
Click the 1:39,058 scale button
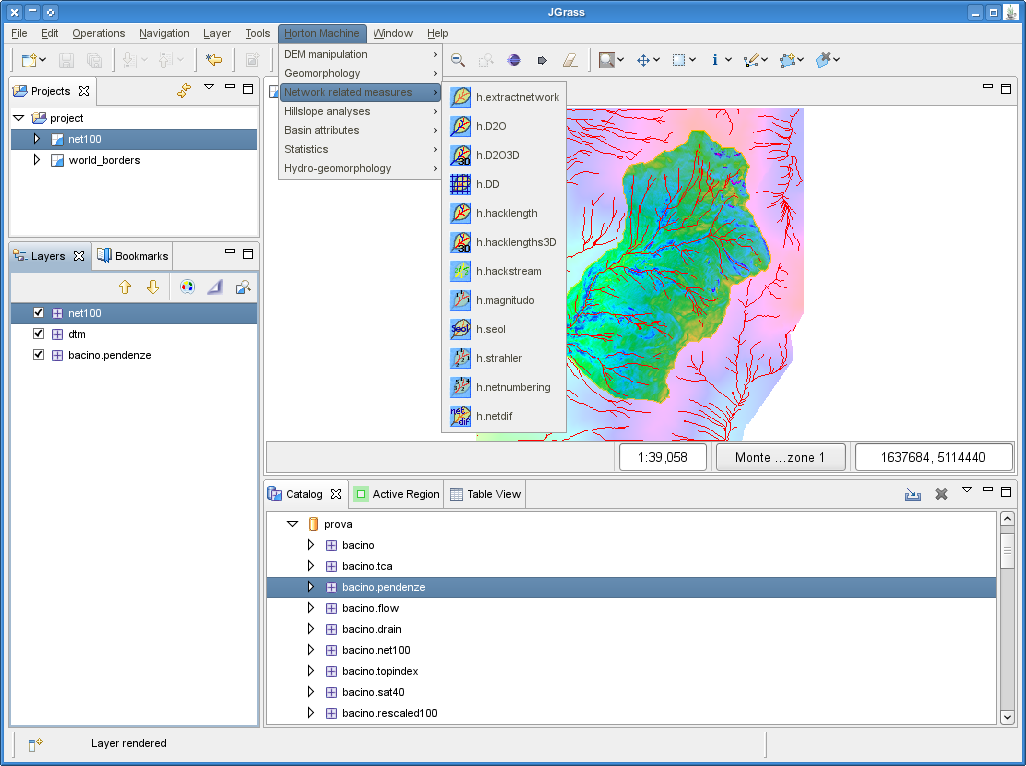tap(662, 457)
